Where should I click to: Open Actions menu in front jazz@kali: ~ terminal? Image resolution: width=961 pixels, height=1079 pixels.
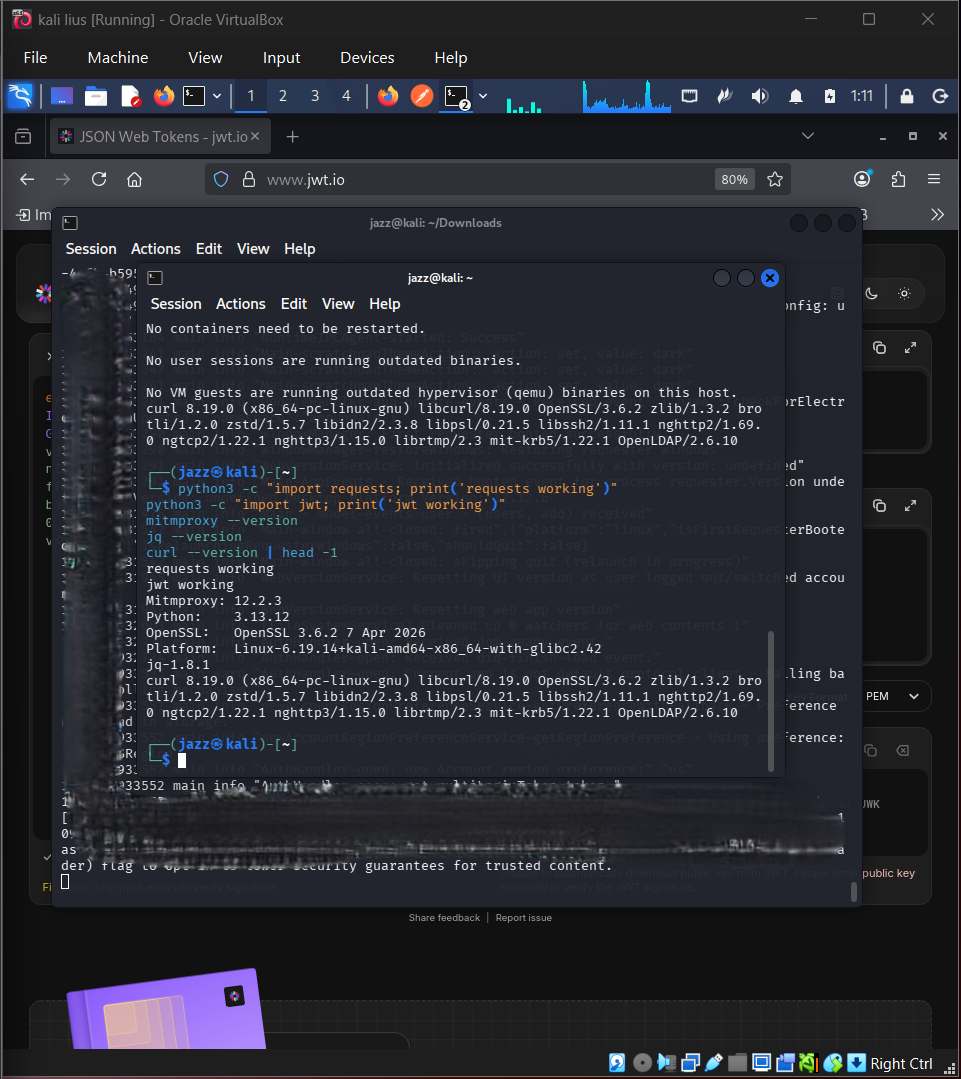241,304
